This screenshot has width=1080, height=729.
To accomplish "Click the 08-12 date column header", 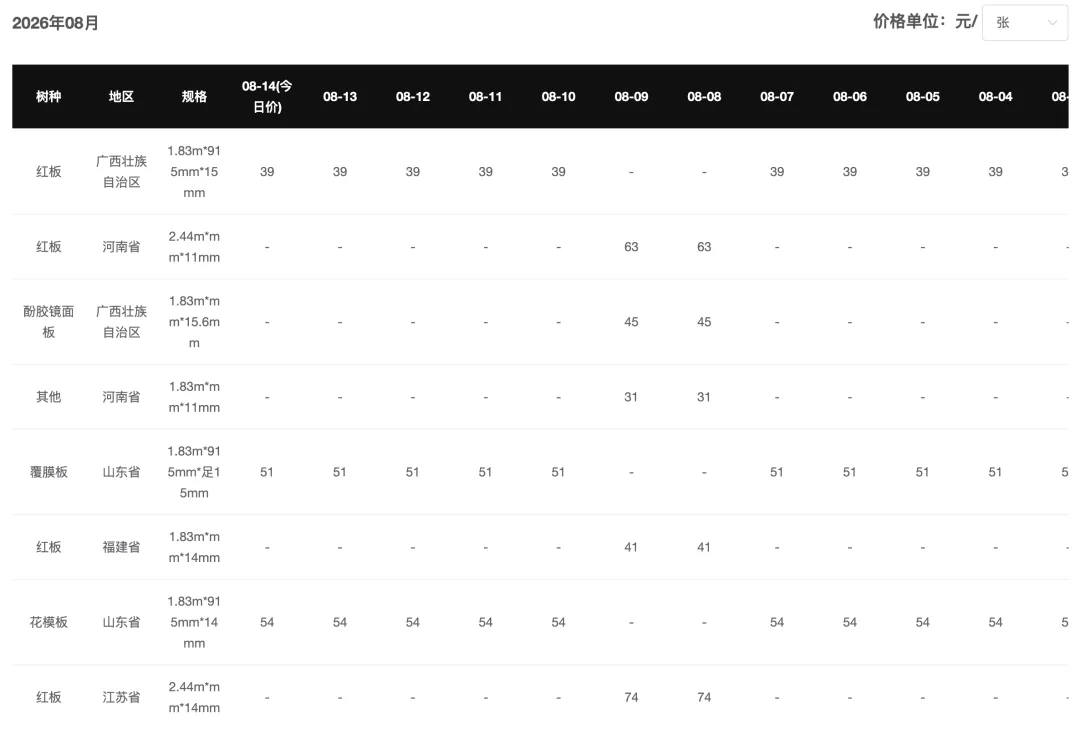I will pos(413,96).
